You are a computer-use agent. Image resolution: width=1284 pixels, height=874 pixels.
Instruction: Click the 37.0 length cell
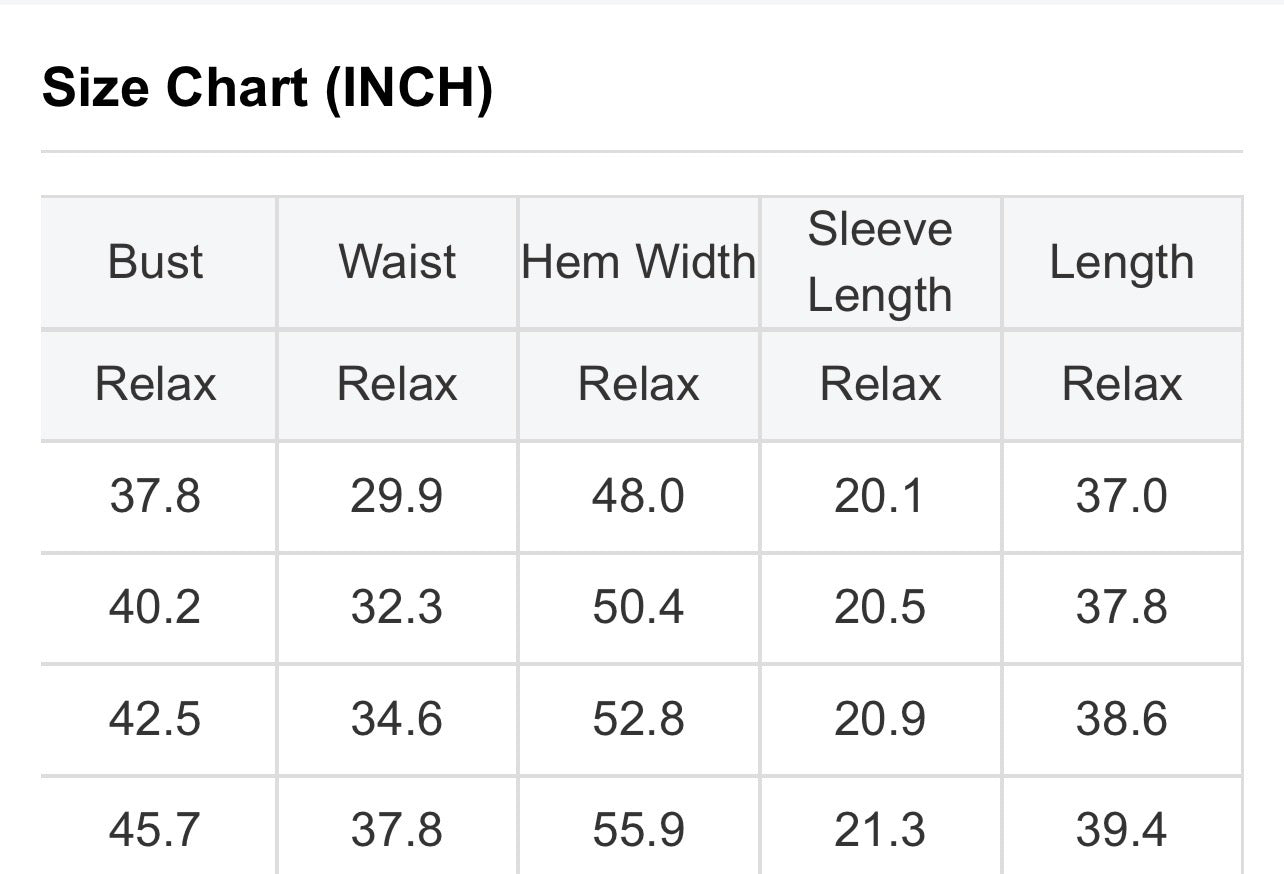[x=1121, y=496]
